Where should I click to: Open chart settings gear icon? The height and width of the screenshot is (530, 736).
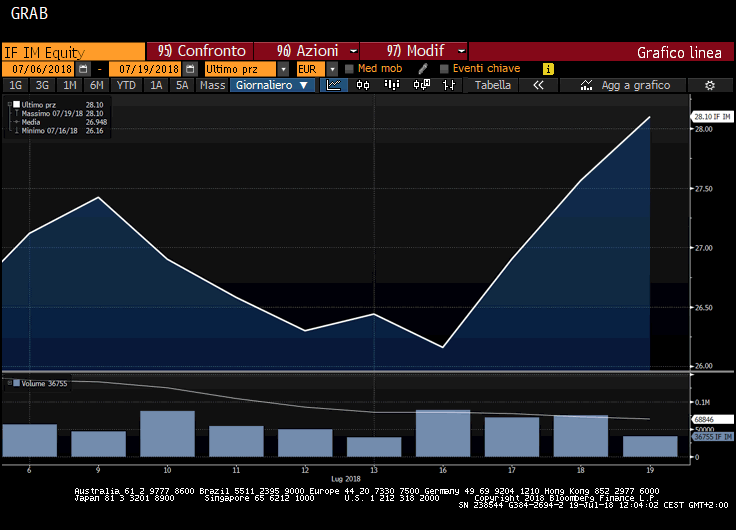[709, 86]
